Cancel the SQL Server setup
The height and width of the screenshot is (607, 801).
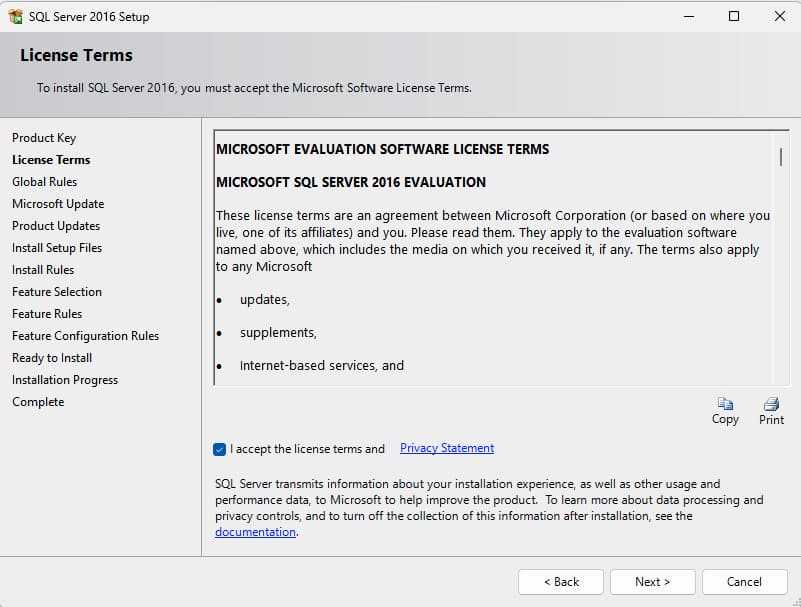pyautogui.click(x=744, y=581)
